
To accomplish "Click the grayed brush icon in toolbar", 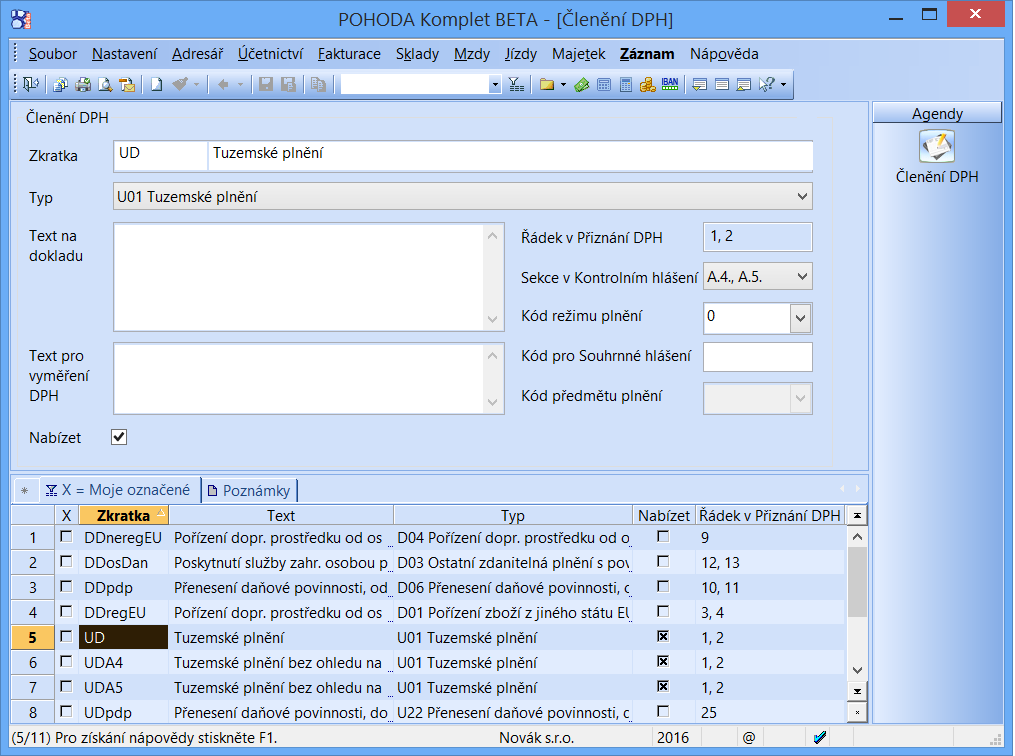I will point(180,84).
